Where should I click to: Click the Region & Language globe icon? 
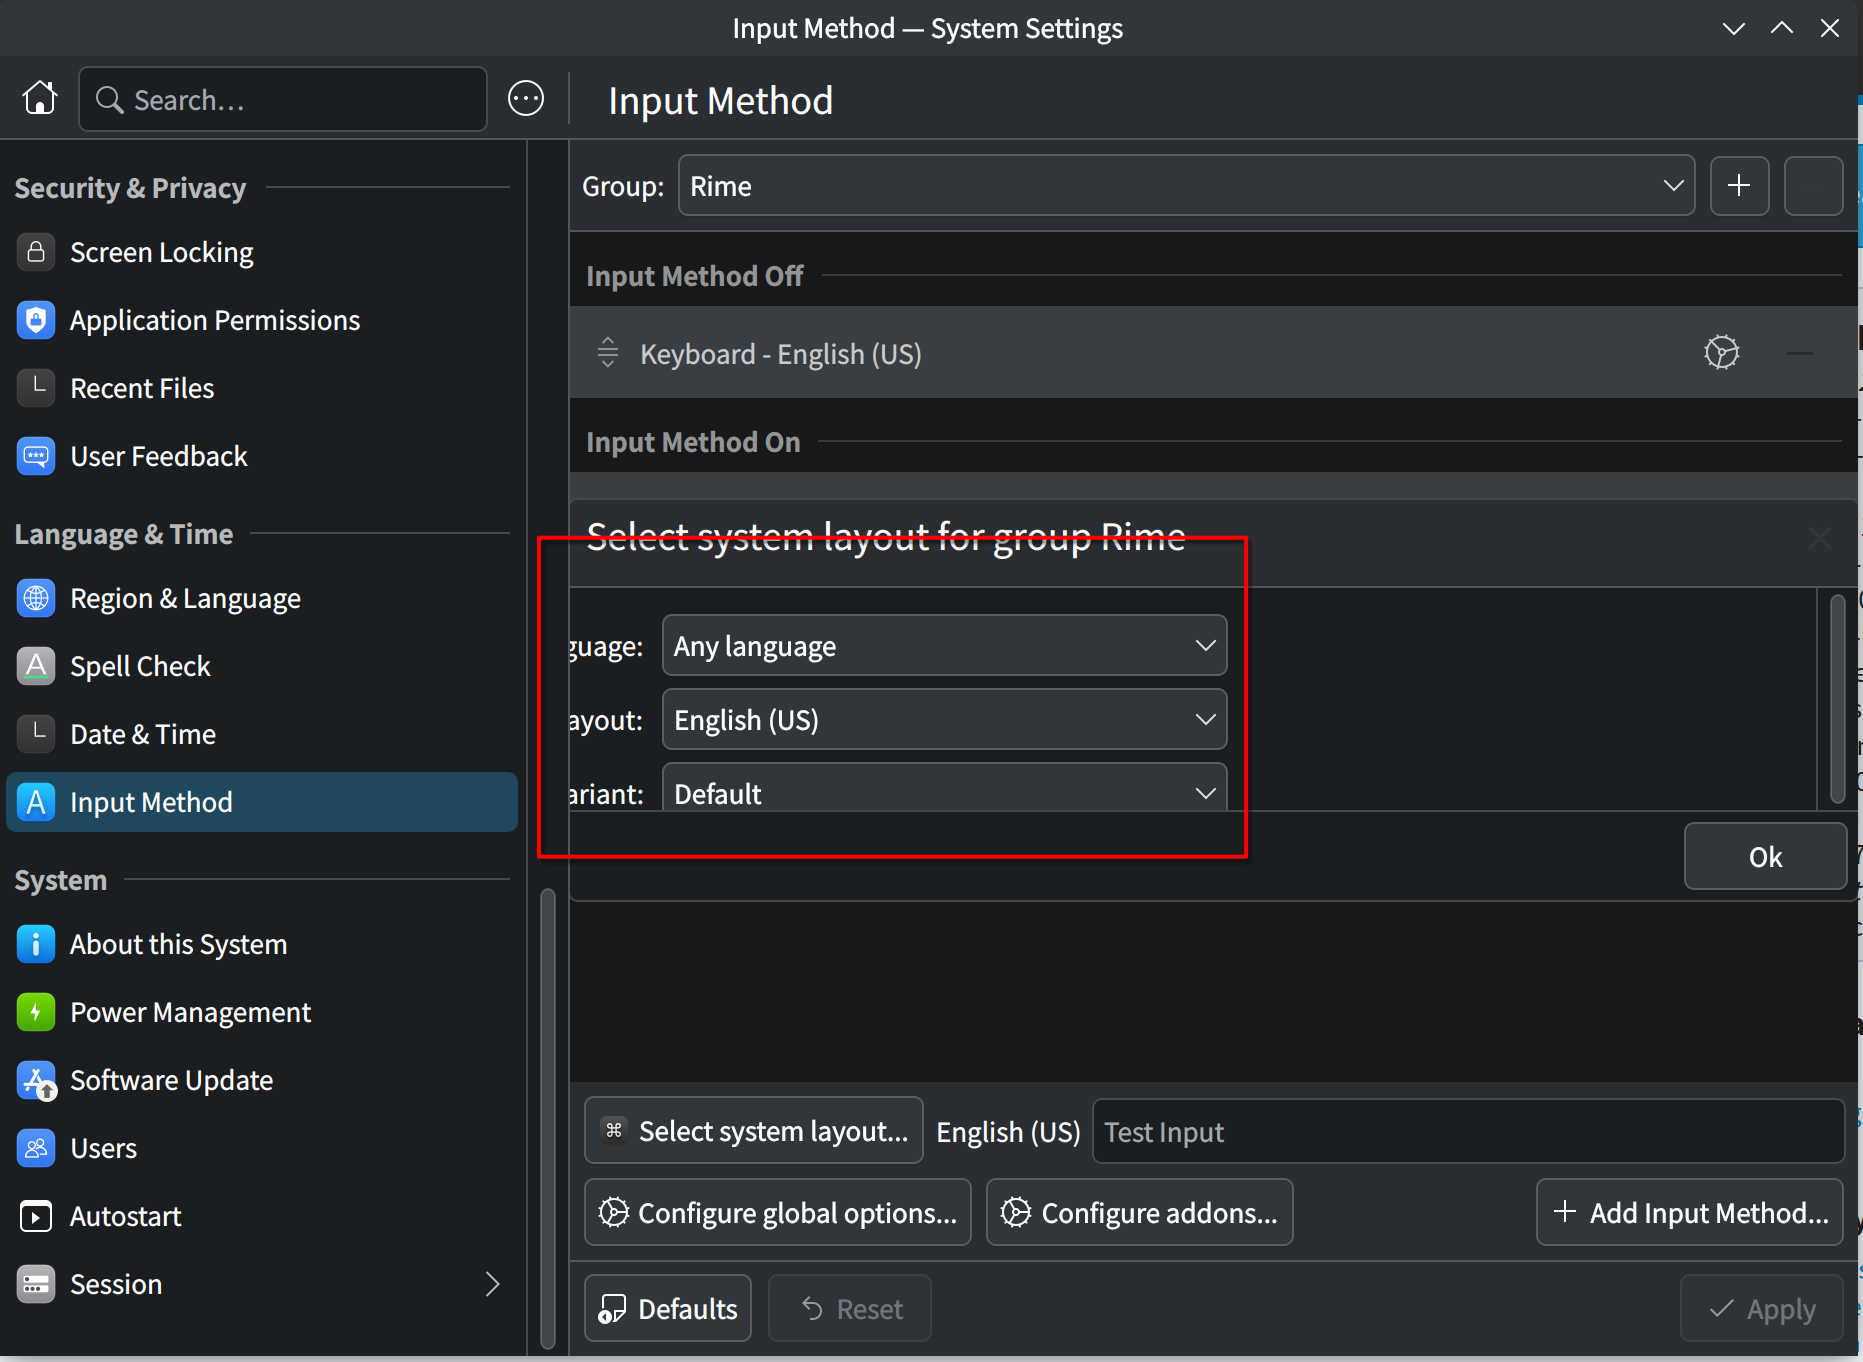(x=36, y=598)
